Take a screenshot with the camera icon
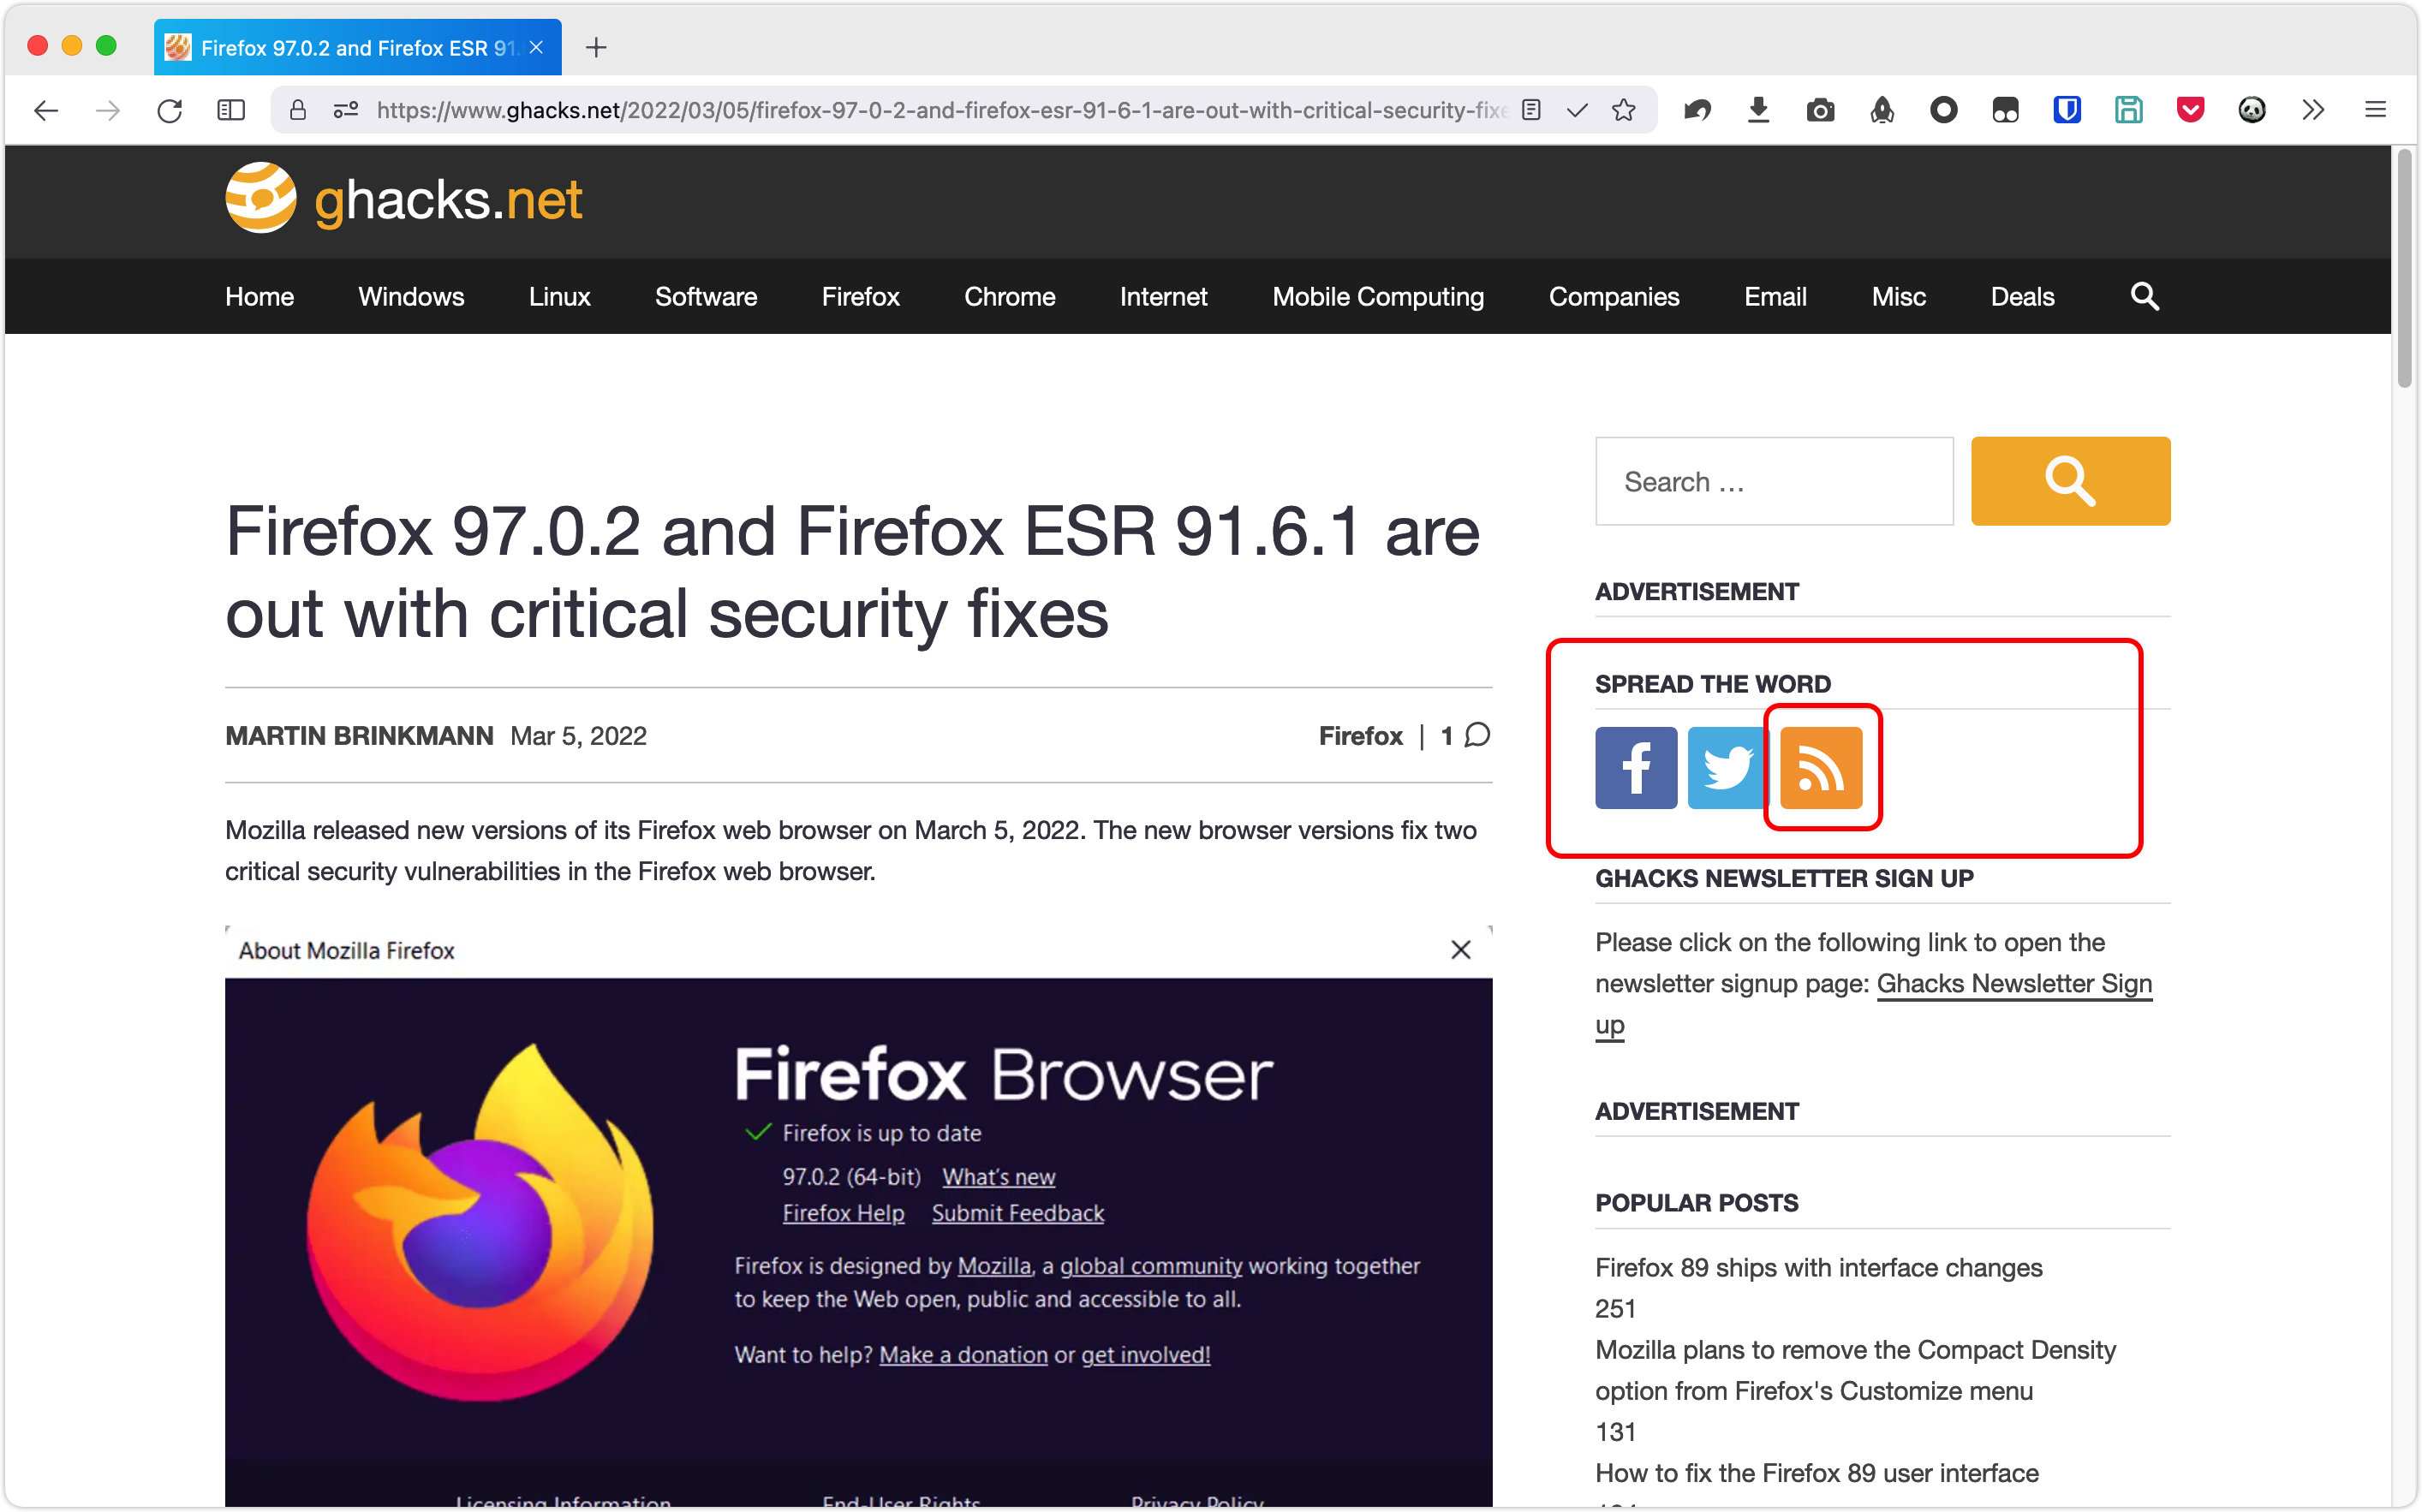Screen dimensions: 2422x1512 point(1820,110)
